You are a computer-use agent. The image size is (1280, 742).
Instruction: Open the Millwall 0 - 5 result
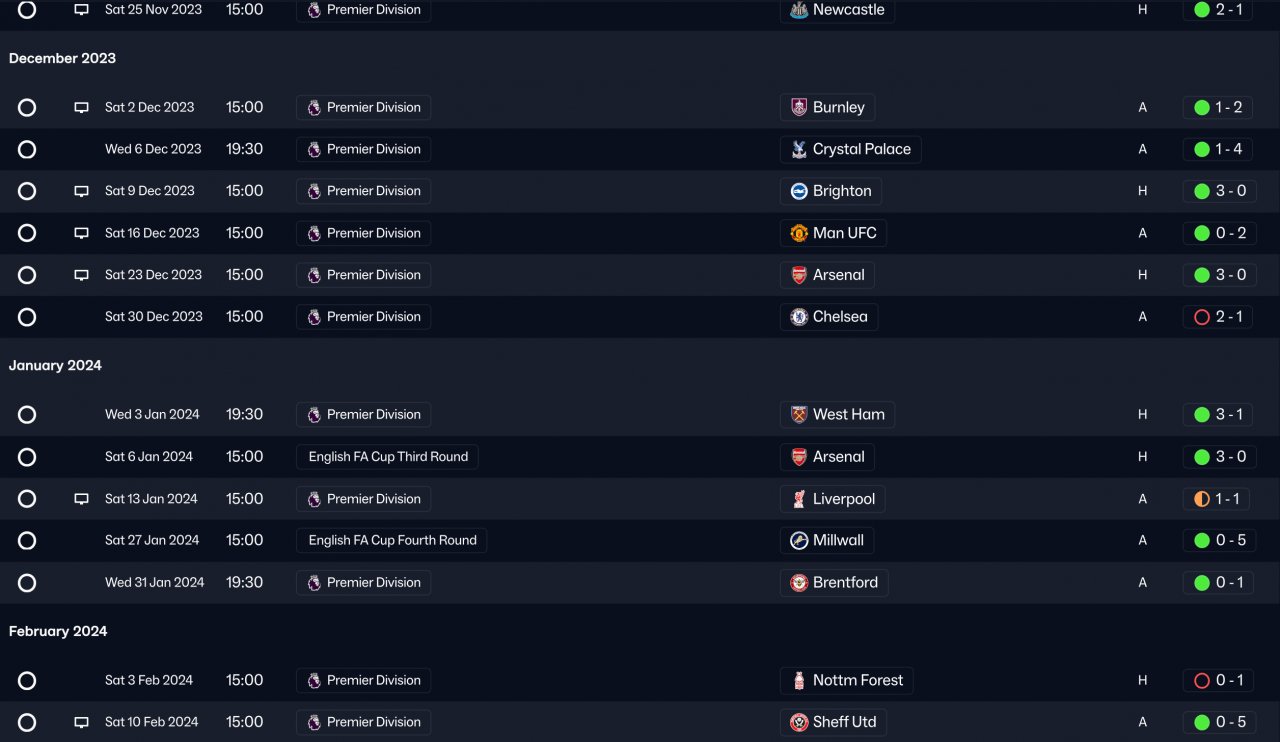click(1218, 540)
